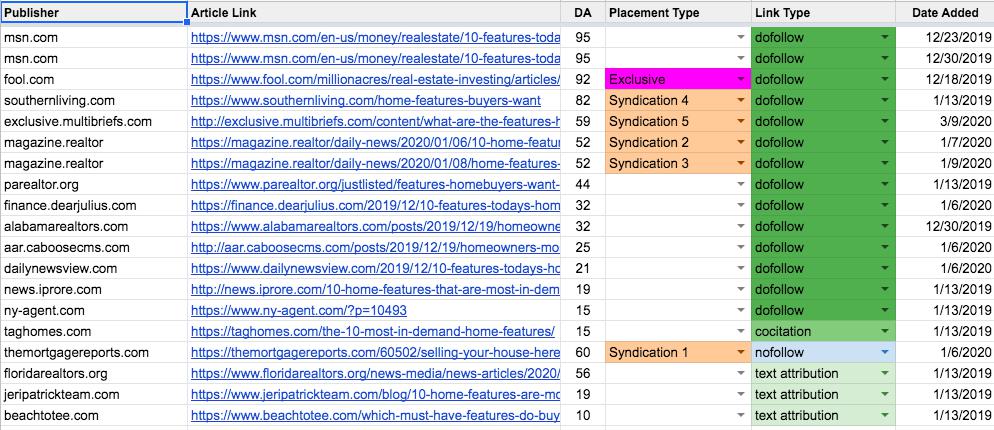This screenshot has width=994, height=430.
Task: Click the DA value 82 cell
Action: point(582,100)
